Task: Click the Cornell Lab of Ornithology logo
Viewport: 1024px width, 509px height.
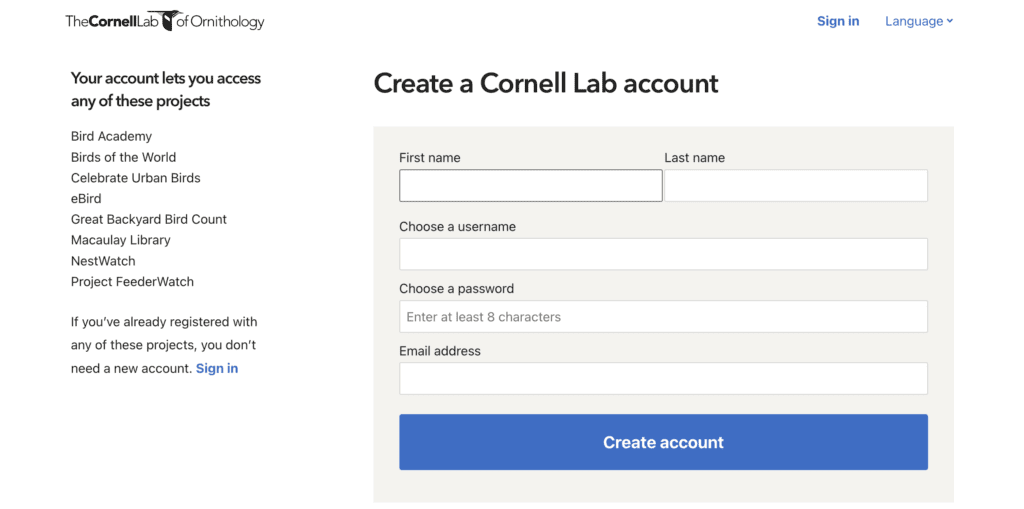Action: 165,21
